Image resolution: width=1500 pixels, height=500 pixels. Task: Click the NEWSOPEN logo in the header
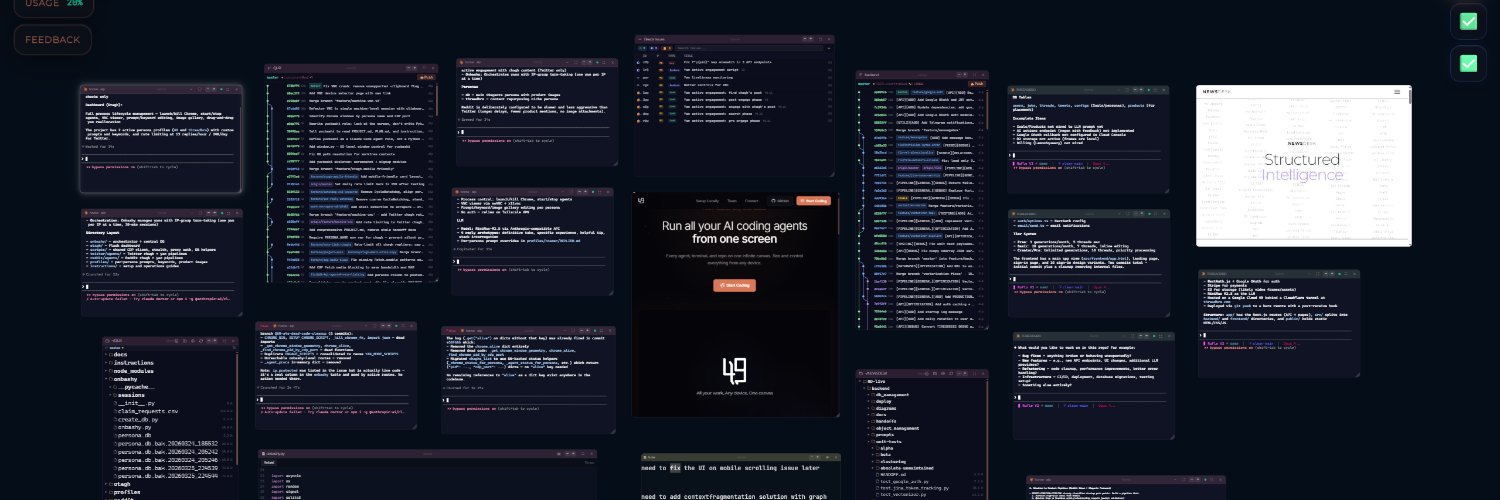click(1217, 92)
